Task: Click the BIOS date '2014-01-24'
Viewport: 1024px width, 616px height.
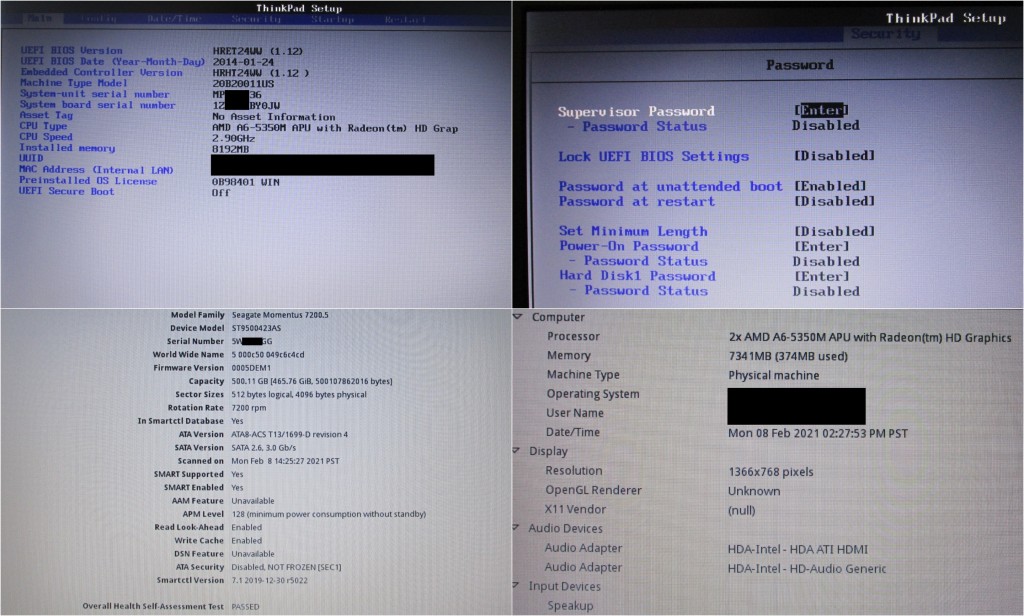Action: tap(243, 61)
